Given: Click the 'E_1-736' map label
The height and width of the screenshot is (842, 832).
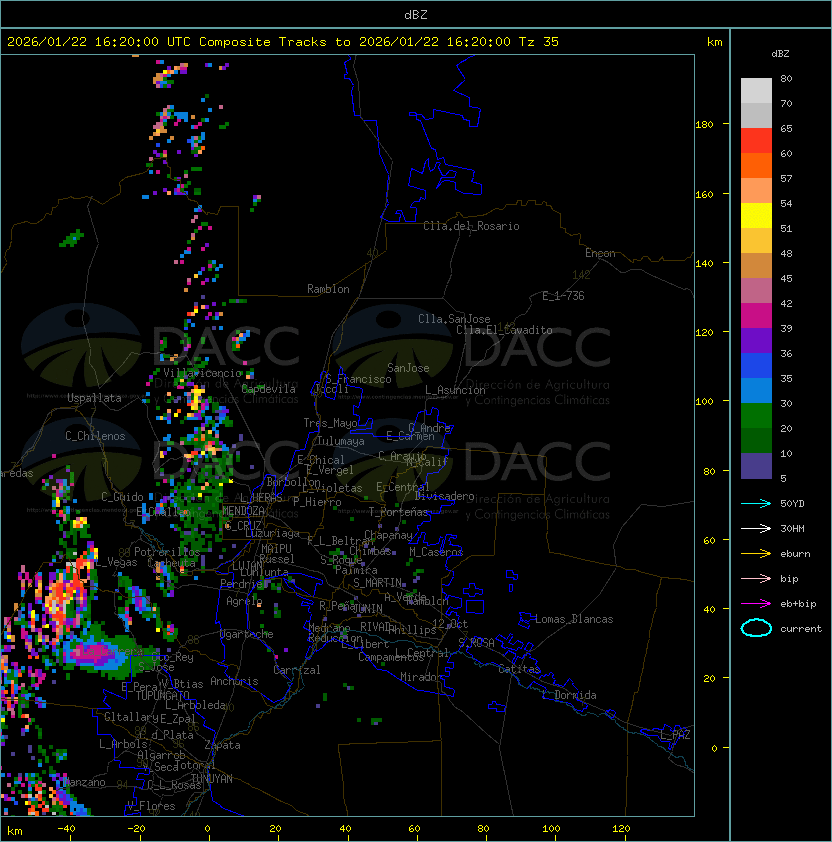Looking at the screenshot, I should tap(563, 296).
